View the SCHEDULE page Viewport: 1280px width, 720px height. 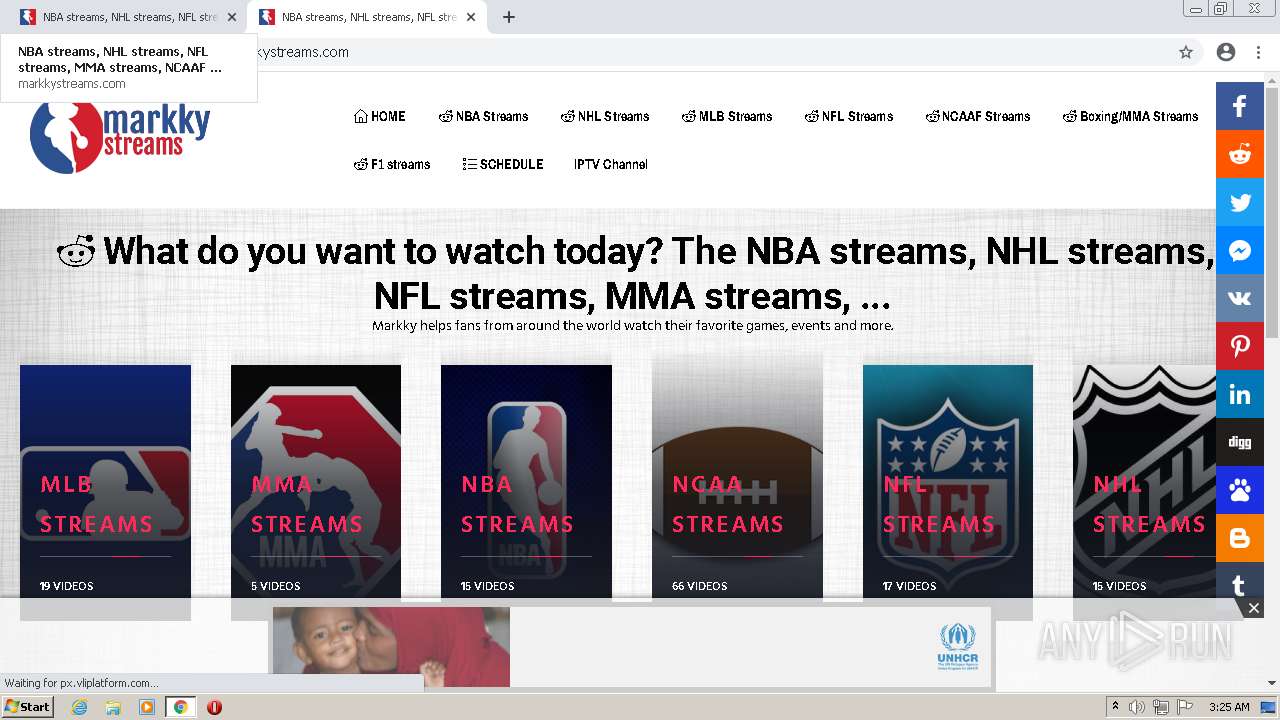pos(503,164)
